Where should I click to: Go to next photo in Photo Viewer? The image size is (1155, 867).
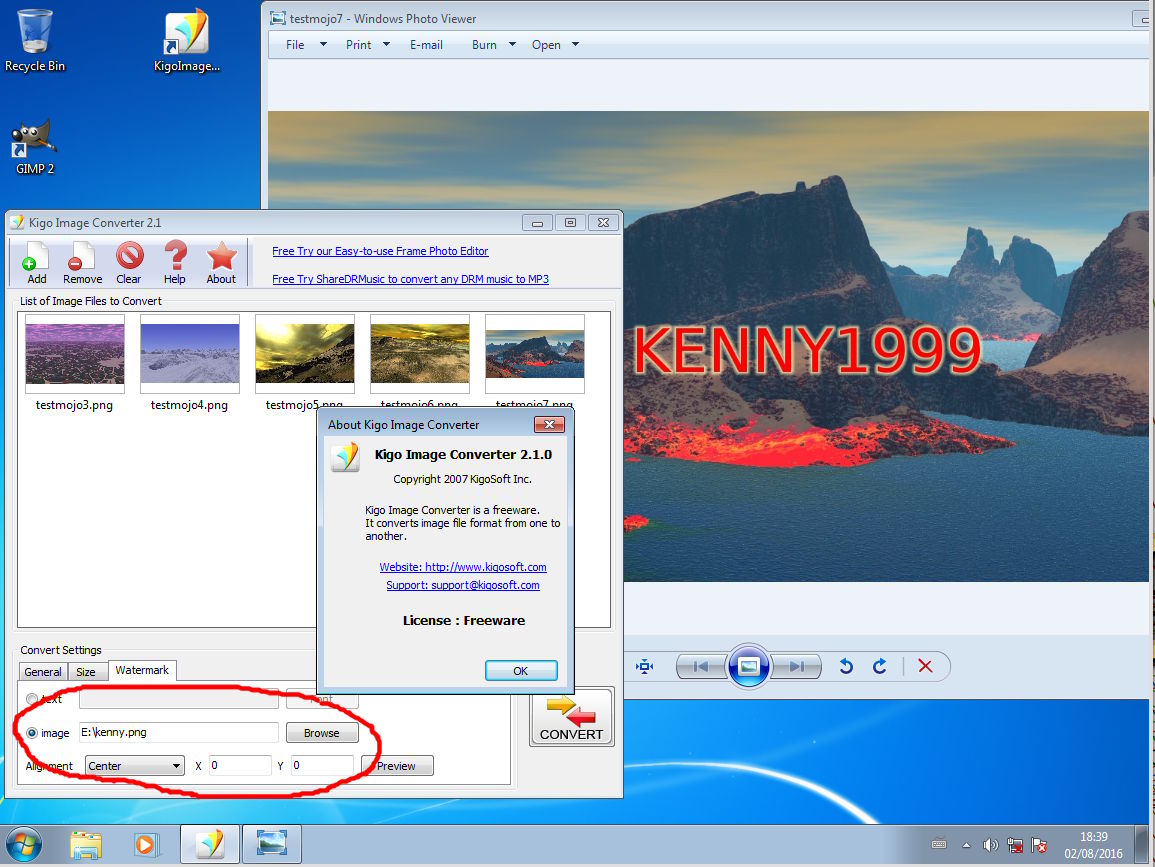pos(796,667)
